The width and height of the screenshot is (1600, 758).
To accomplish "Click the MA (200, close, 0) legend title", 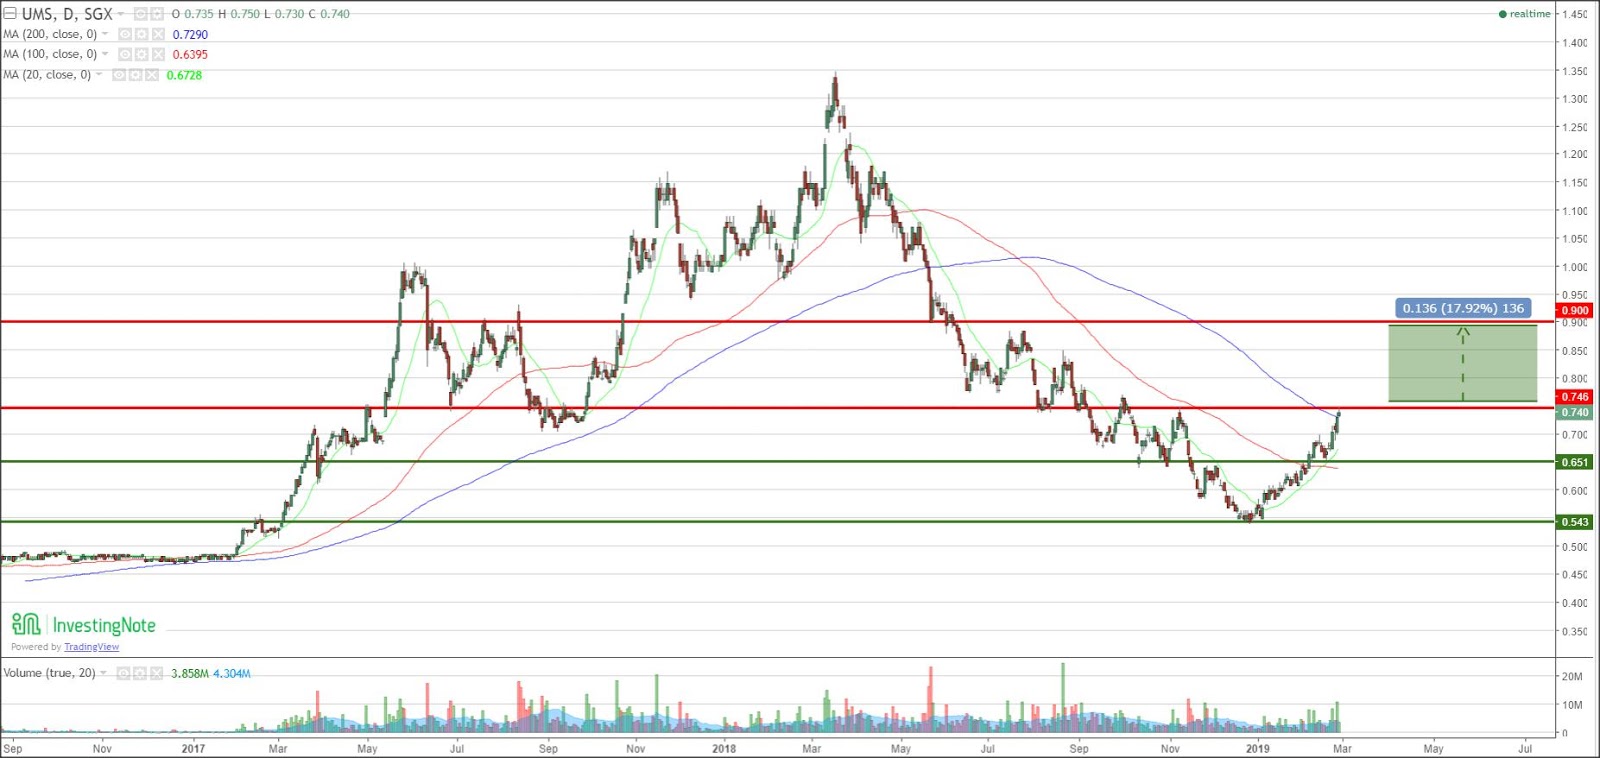I will (49, 34).
